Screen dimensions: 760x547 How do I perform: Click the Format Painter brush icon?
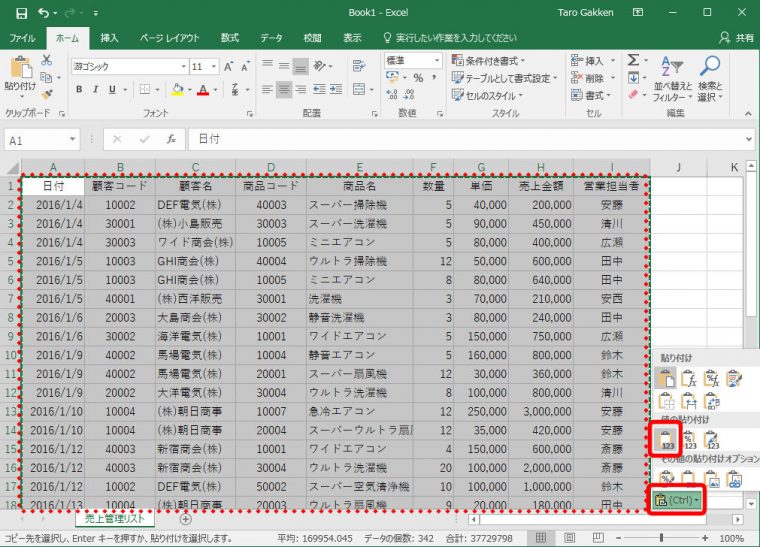47,94
